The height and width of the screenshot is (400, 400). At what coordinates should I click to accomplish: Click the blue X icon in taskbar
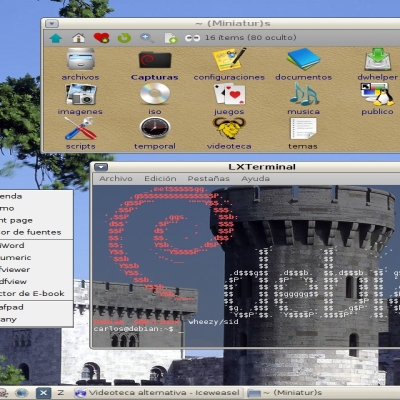(x=43, y=393)
